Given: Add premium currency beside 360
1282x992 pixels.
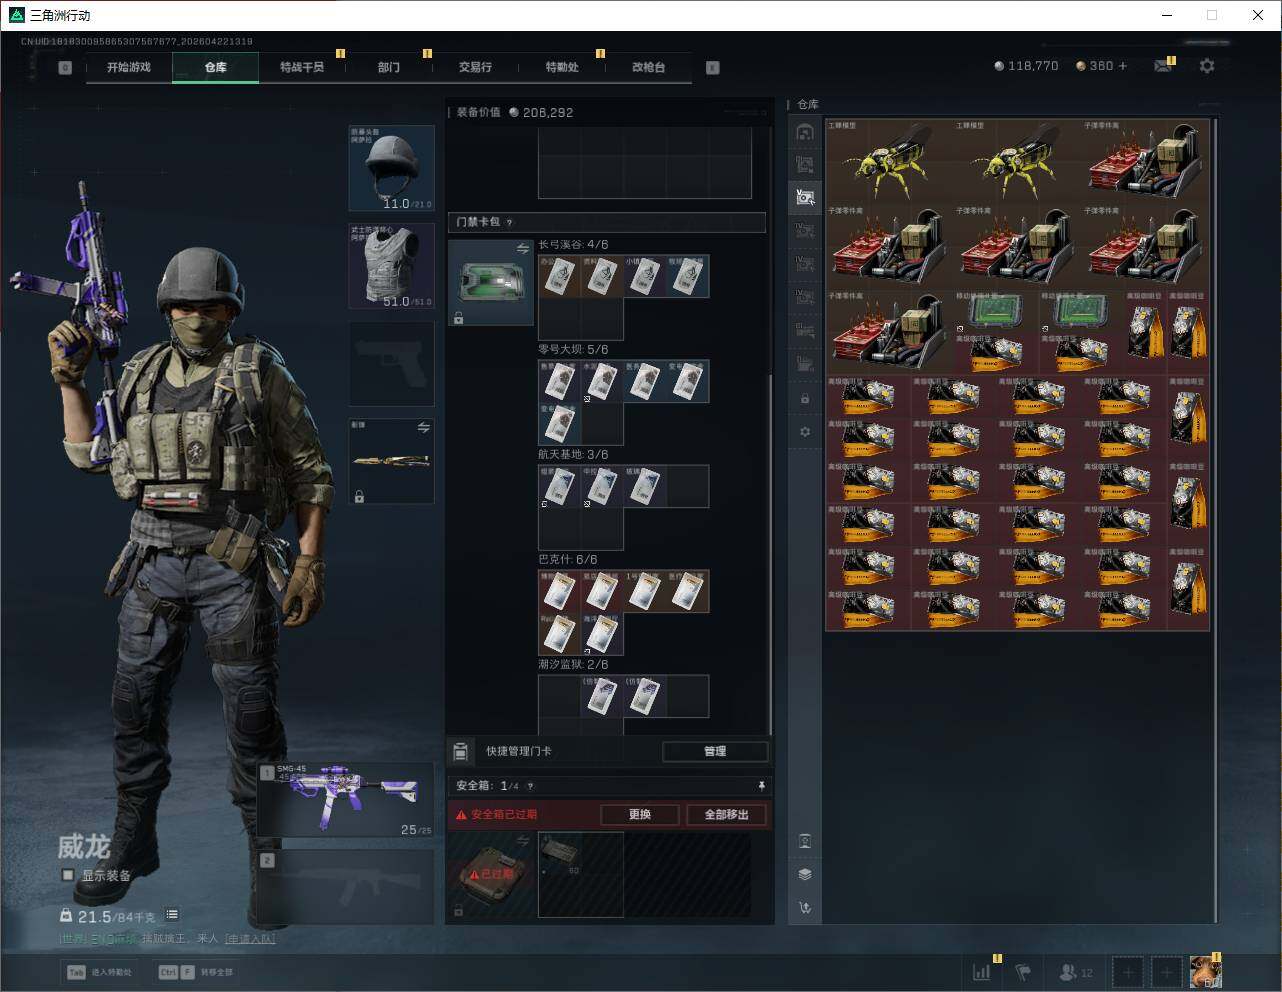Looking at the screenshot, I should pyautogui.click(x=1123, y=66).
